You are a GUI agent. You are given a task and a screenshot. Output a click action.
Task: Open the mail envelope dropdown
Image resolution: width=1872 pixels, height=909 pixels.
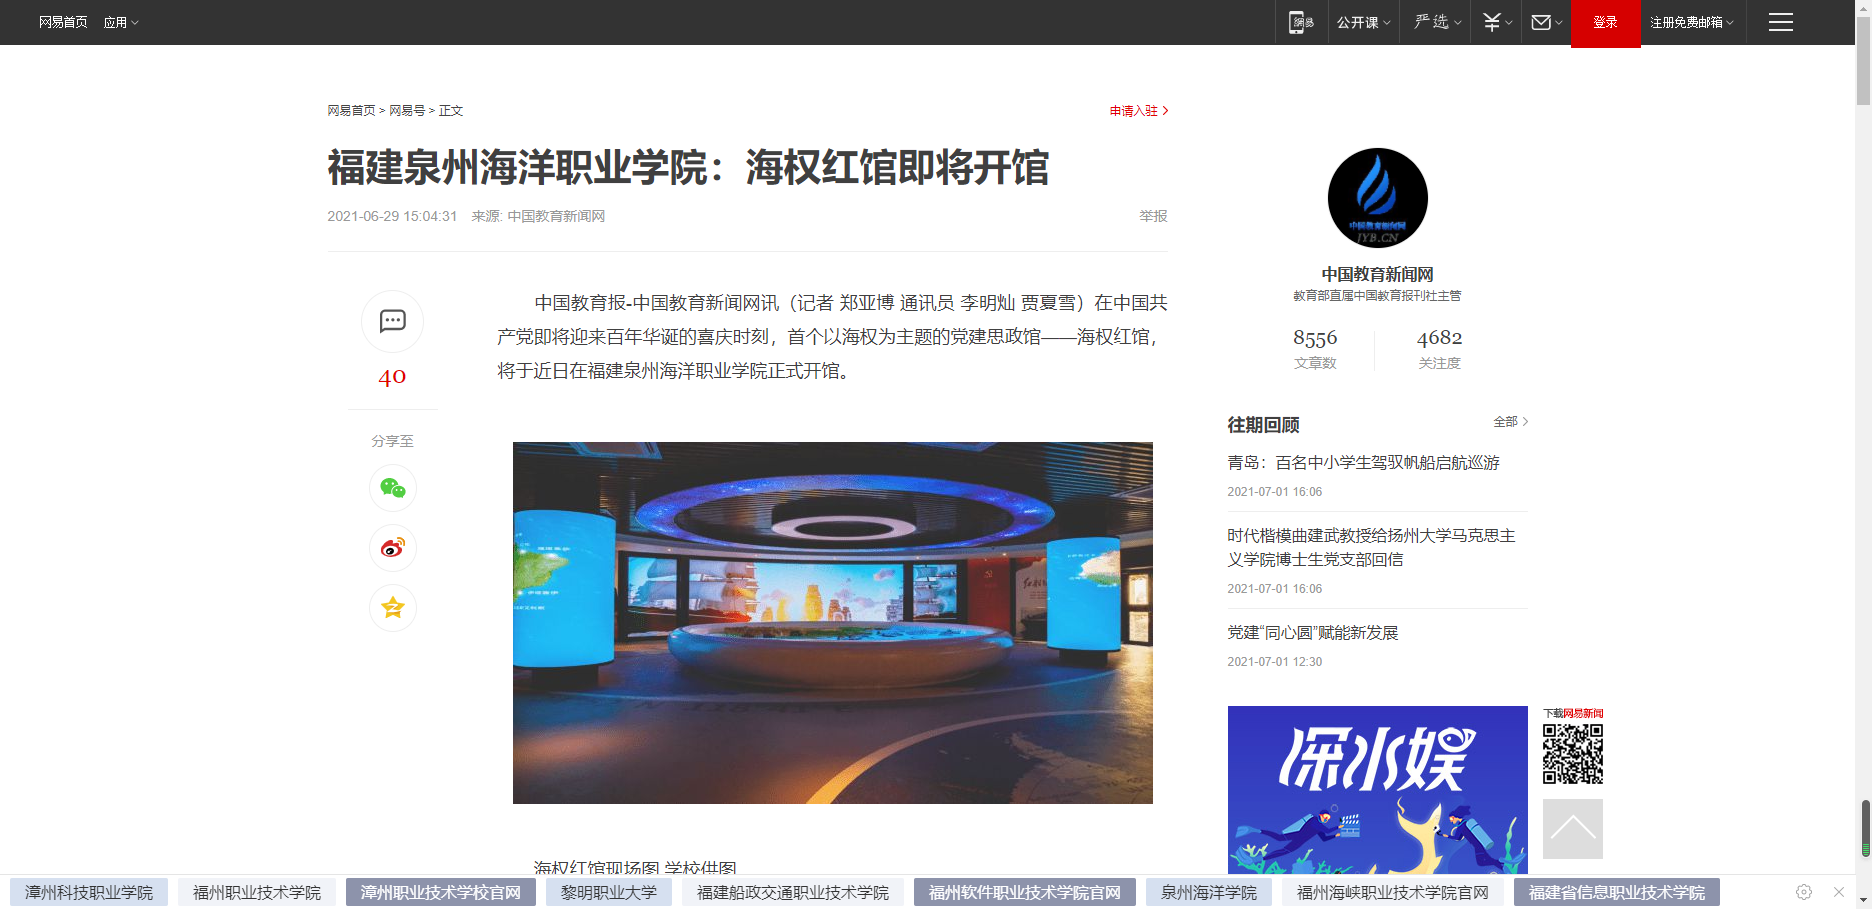point(1546,22)
